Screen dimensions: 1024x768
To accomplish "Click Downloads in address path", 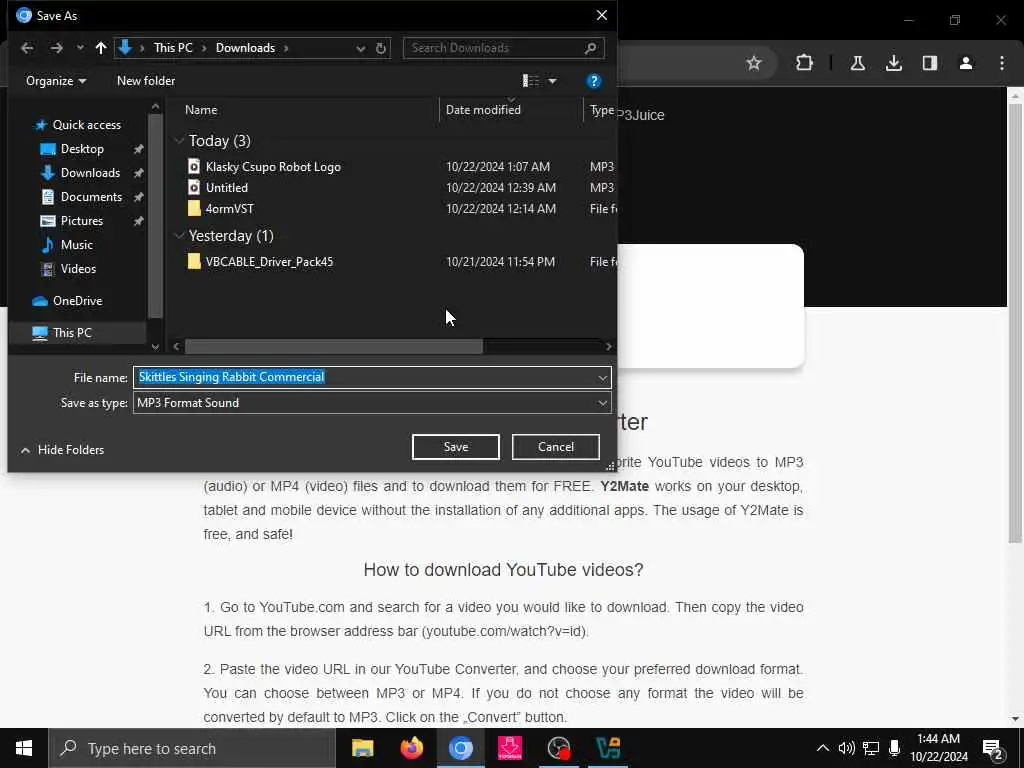I will pos(246,48).
